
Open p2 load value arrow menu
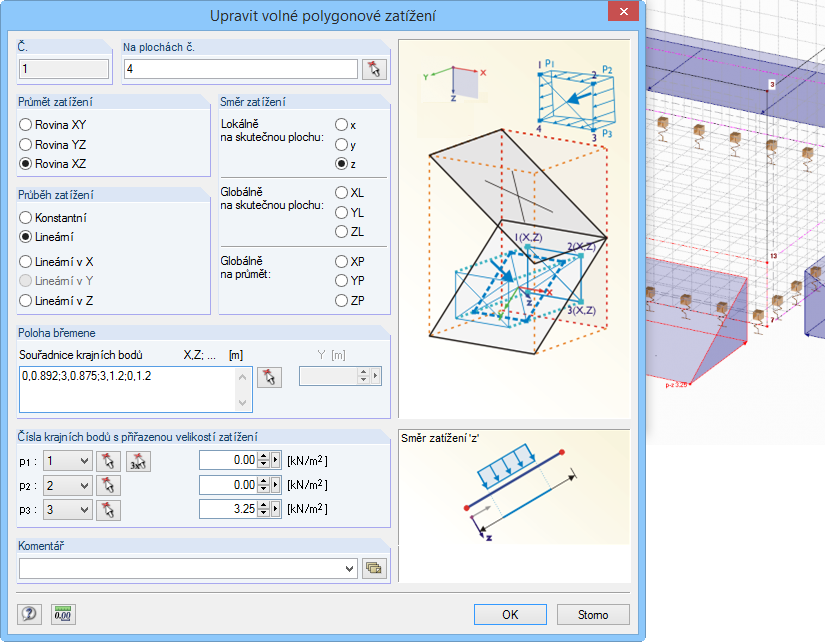[x=276, y=485]
